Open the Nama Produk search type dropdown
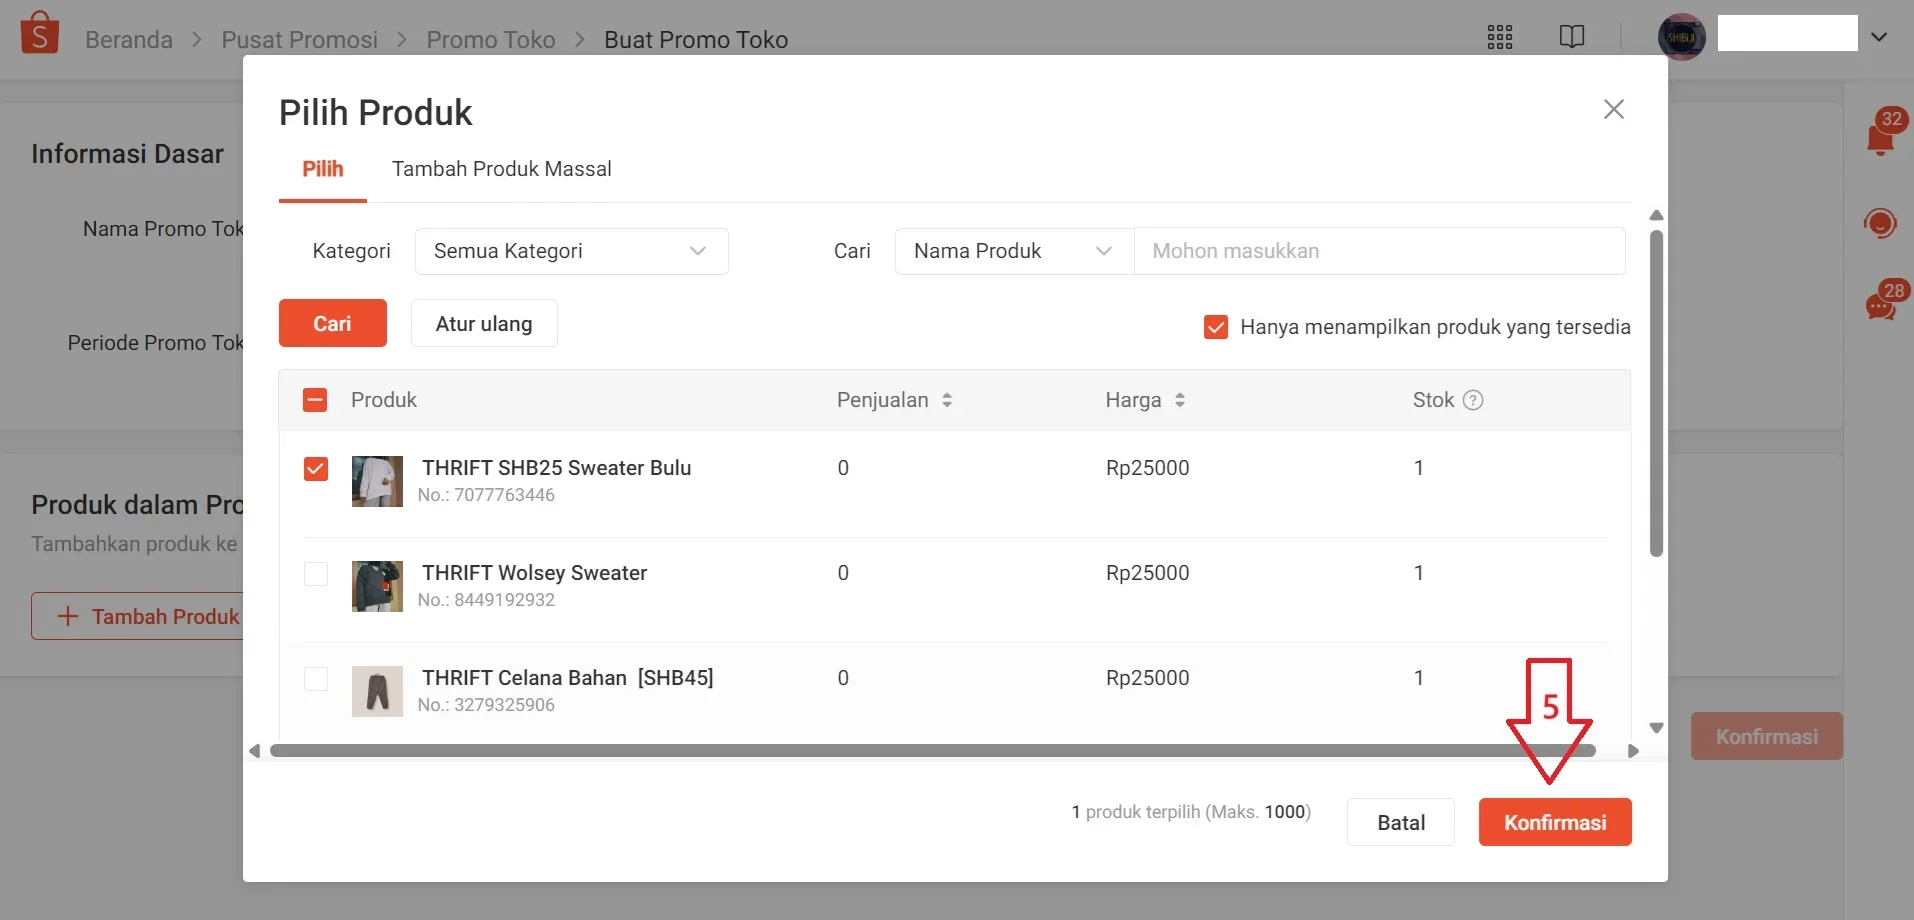This screenshot has width=1914, height=920. tap(1013, 251)
